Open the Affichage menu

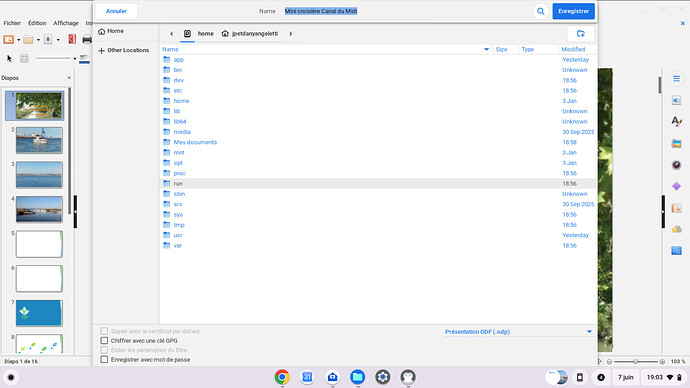tap(66, 23)
